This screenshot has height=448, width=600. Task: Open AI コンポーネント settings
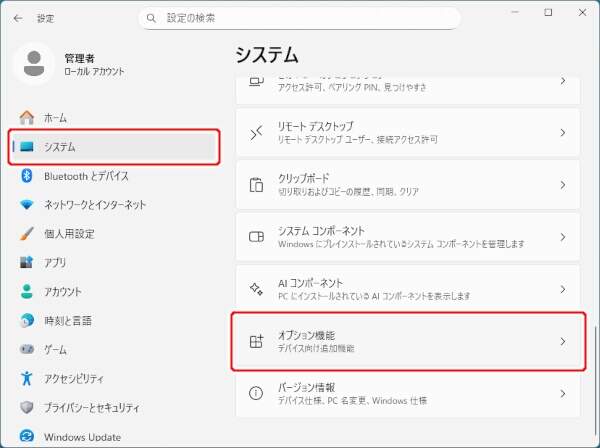(x=408, y=289)
